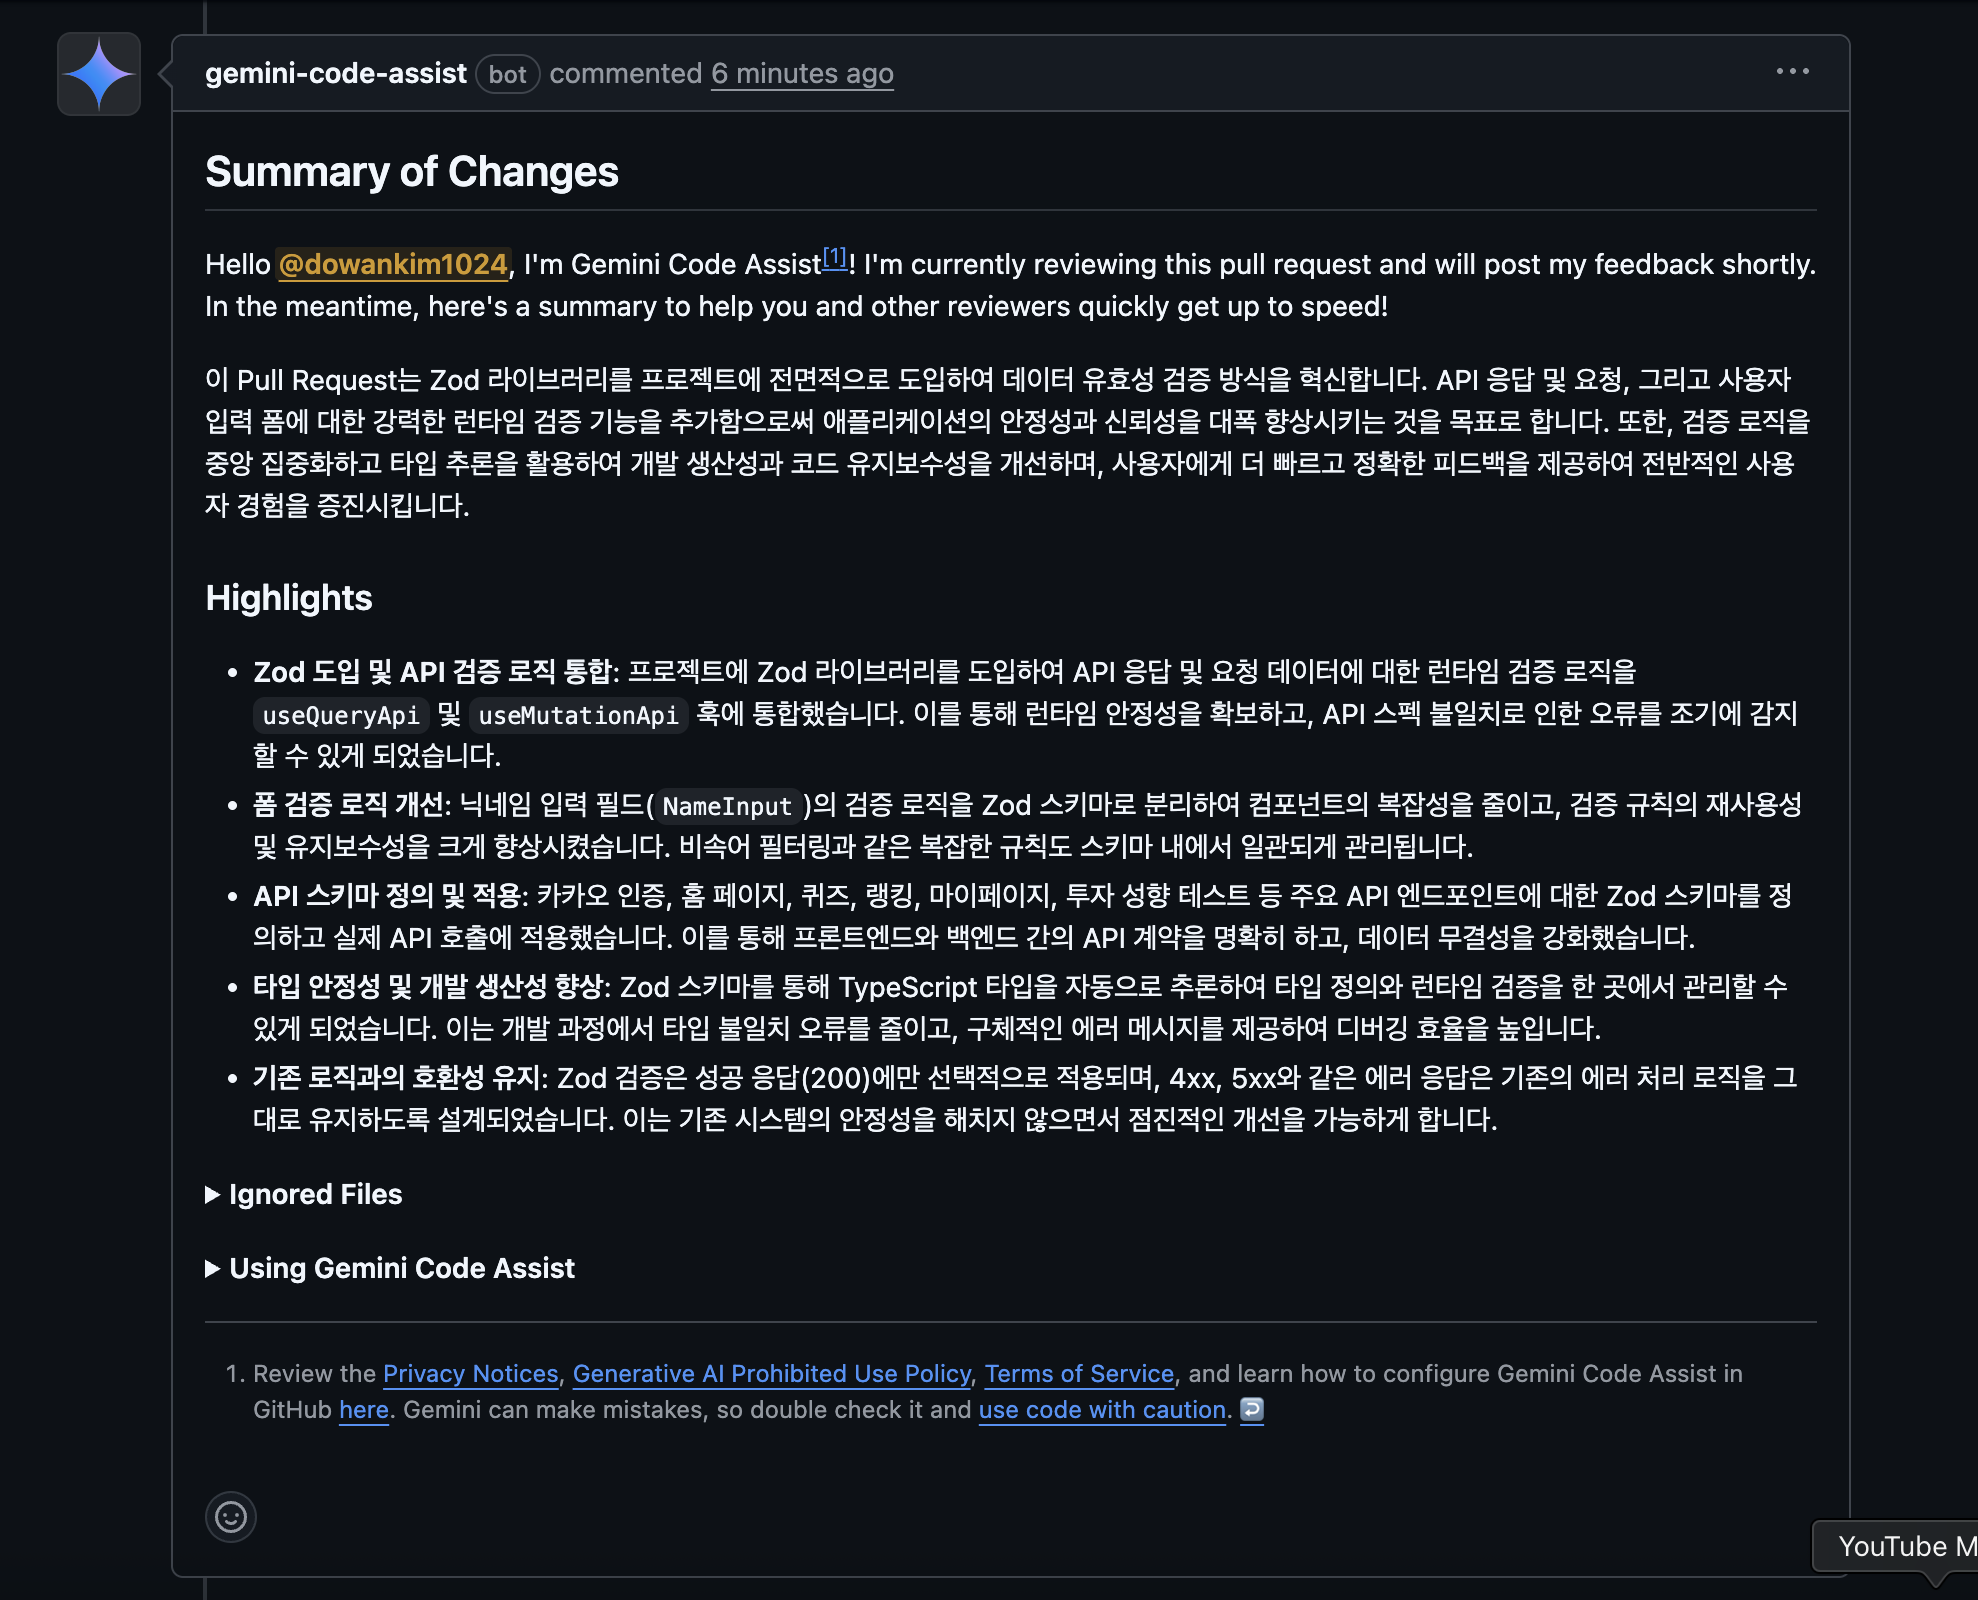Open the Generative AI Prohibited Use Policy
This screenshot has width=1978, height=1600.
tap(772, 1374)
